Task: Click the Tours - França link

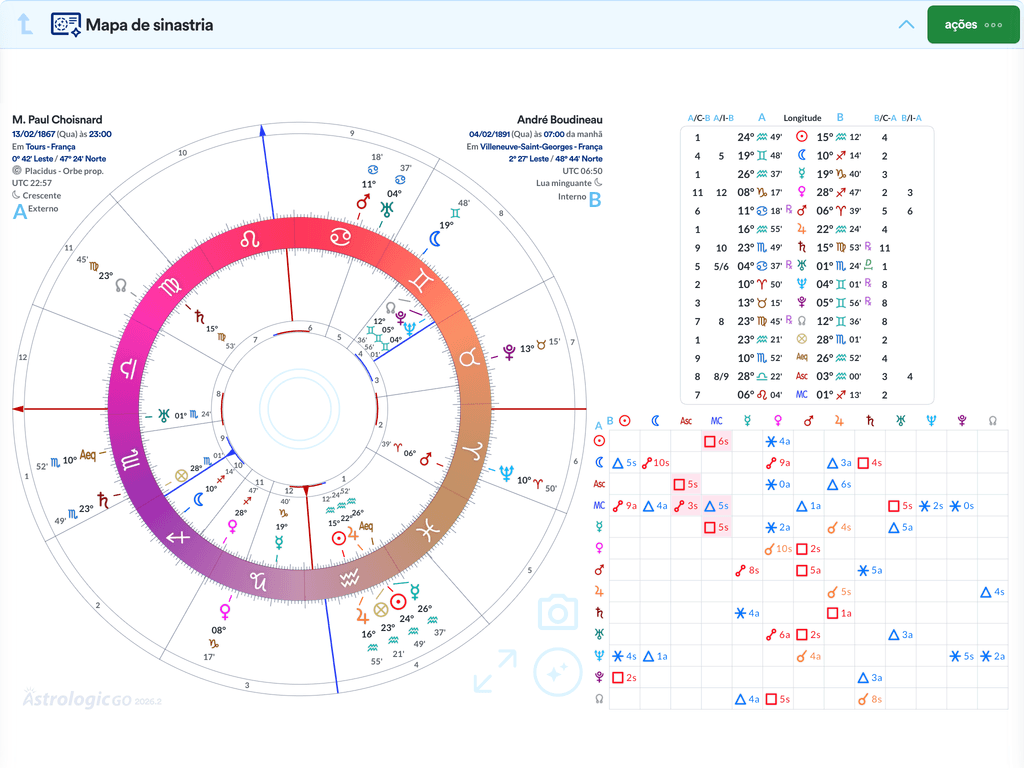Action: (50, 147)
